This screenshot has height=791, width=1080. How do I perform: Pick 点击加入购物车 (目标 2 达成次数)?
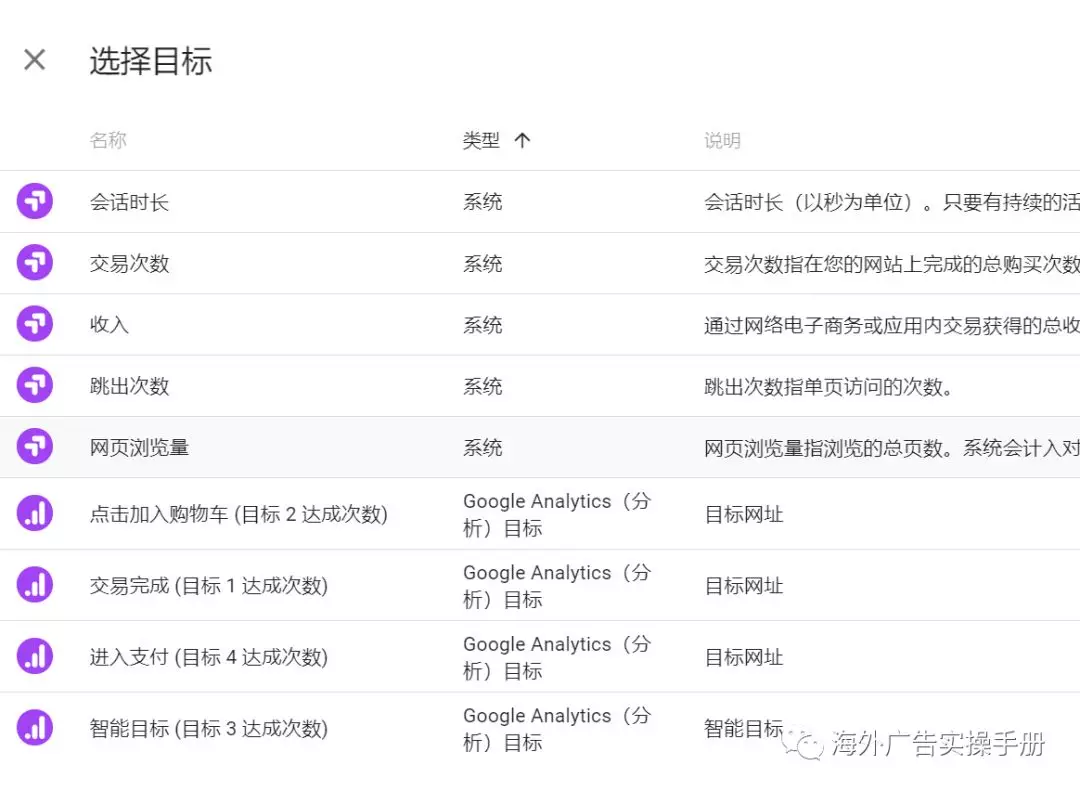point(238,515)
